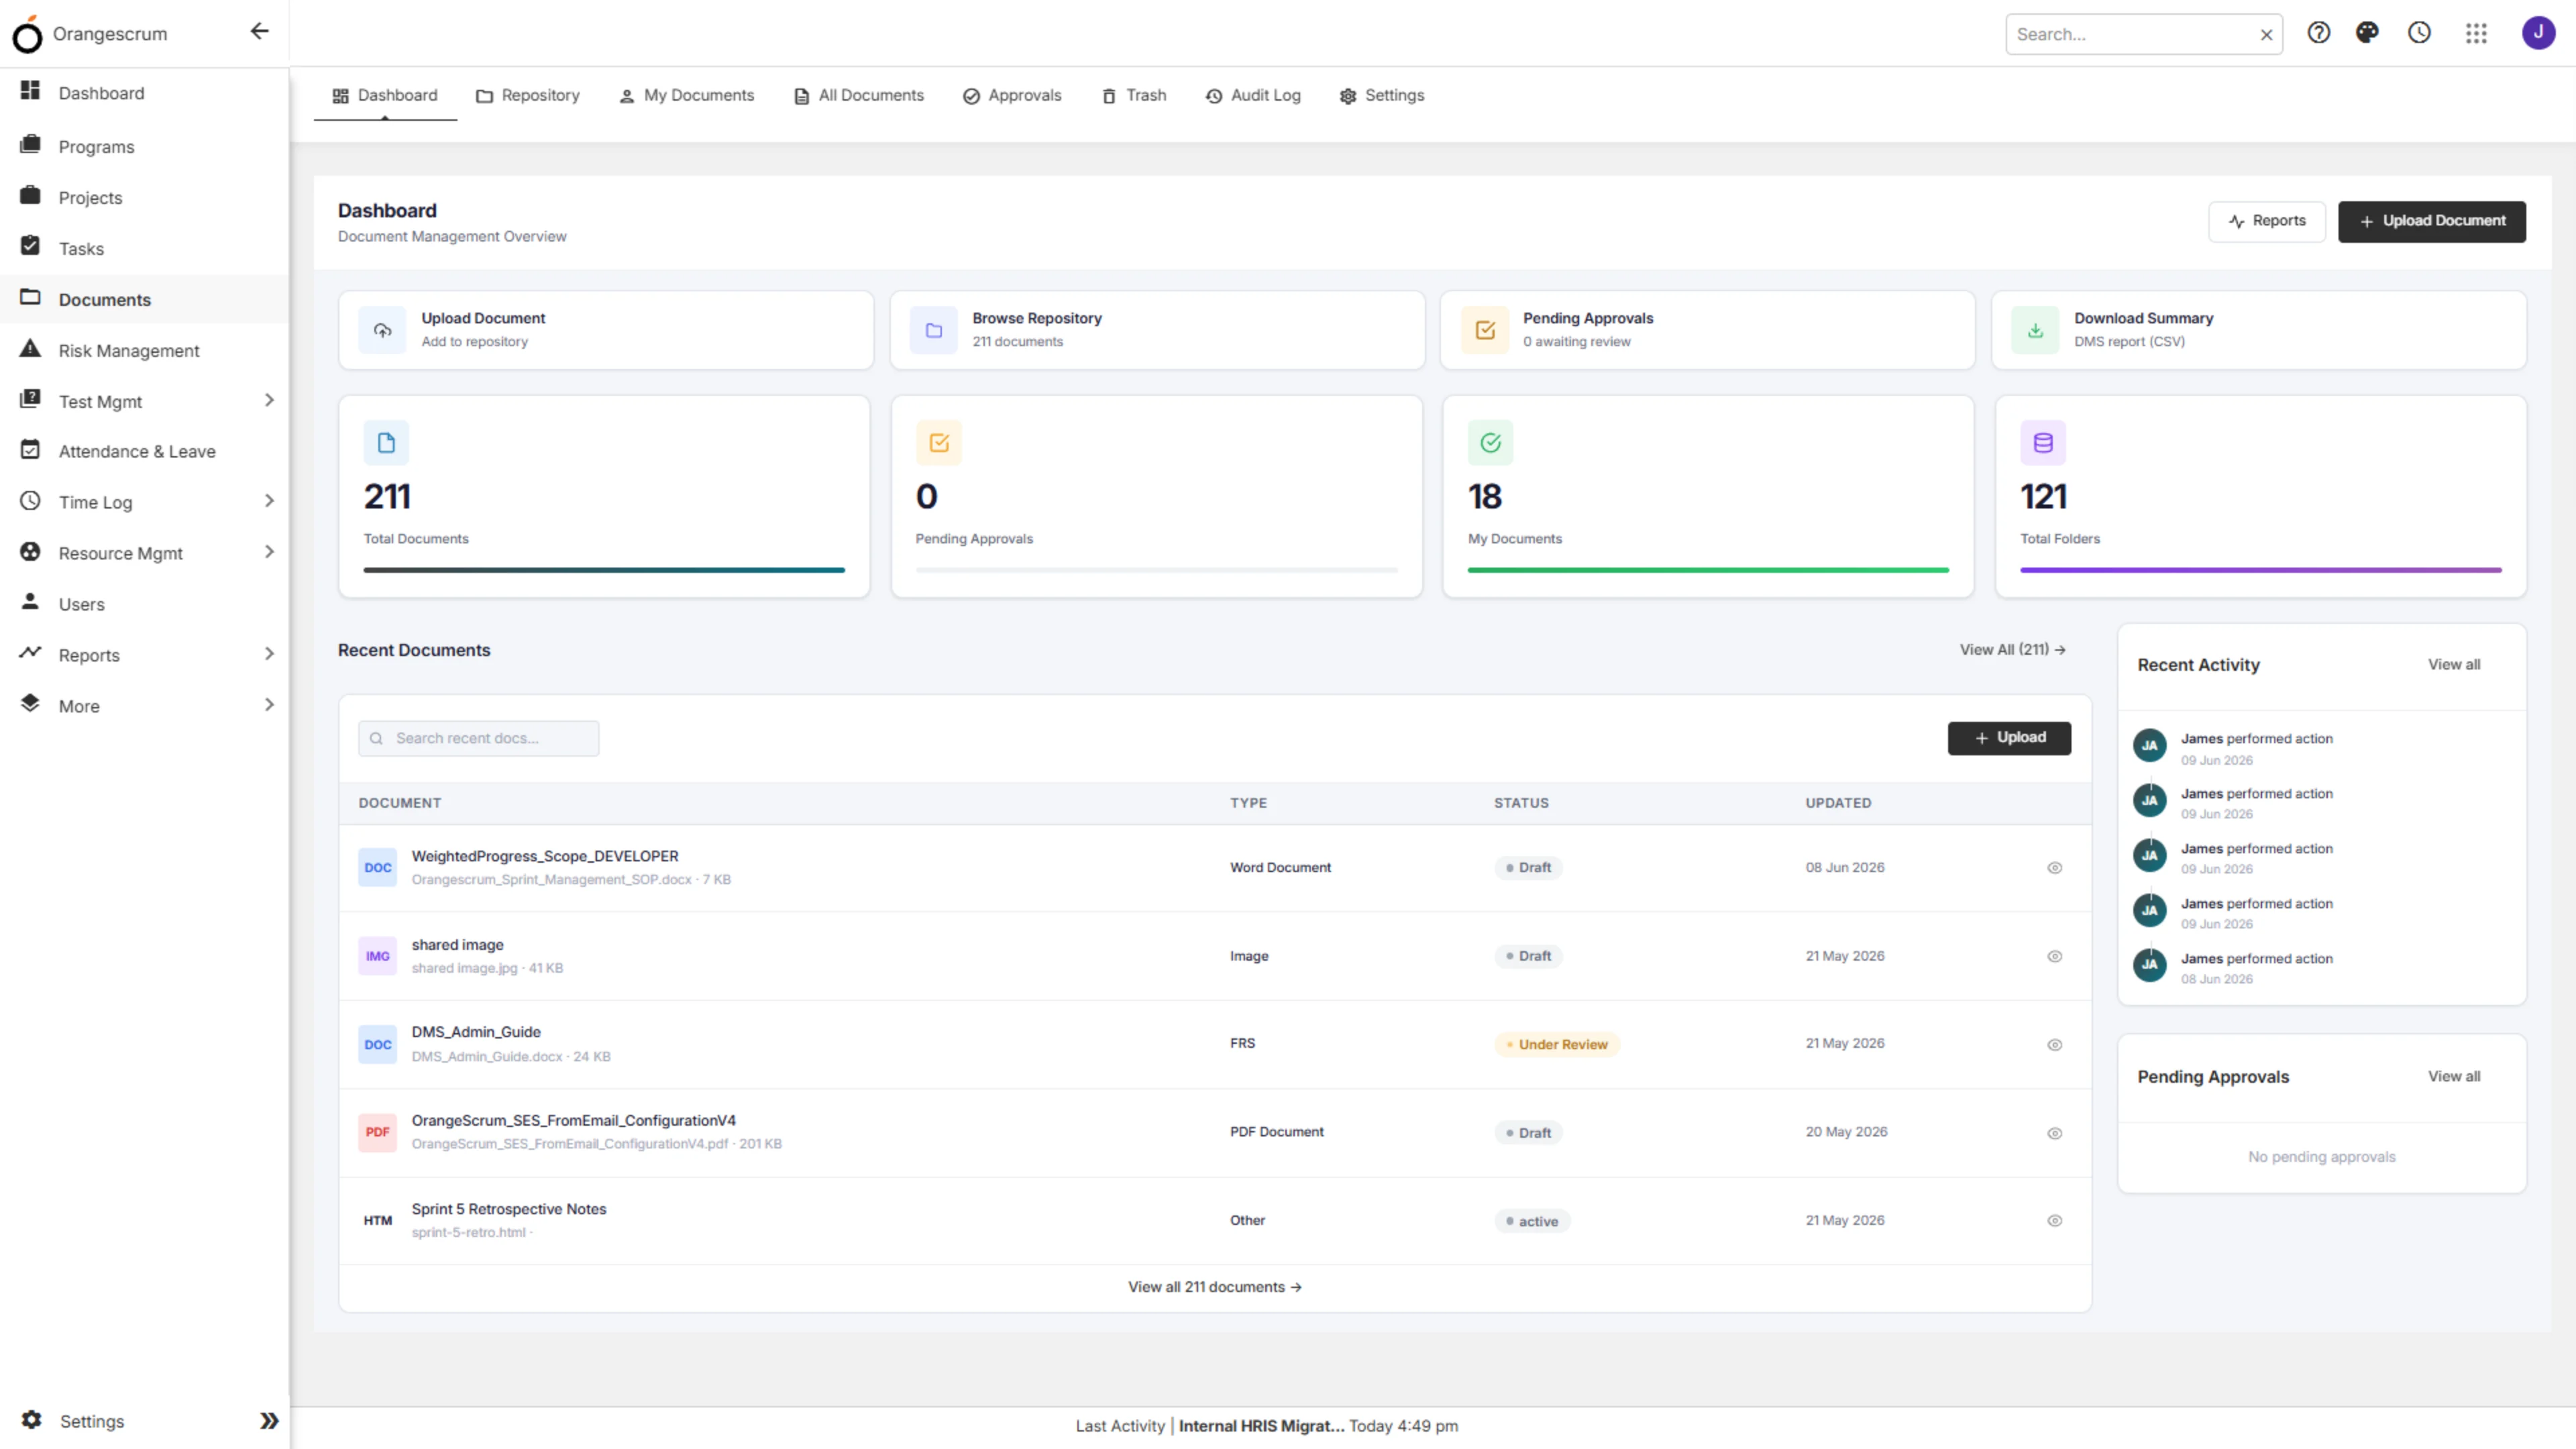Click the Upload Document cloud icon

pos(382,330)
